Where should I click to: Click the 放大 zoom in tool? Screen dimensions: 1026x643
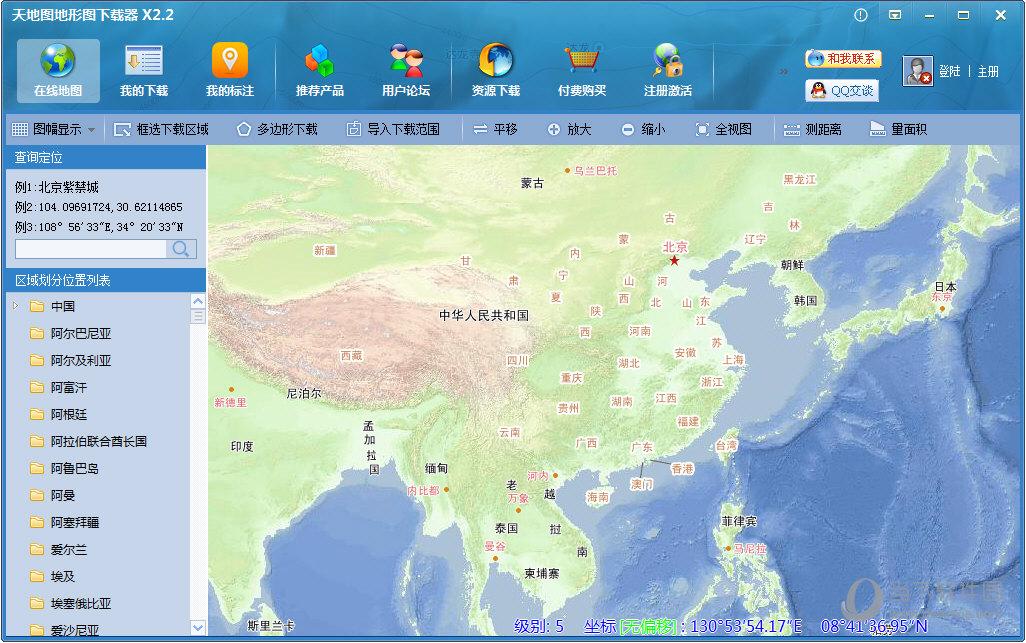(x=569, y=129)
